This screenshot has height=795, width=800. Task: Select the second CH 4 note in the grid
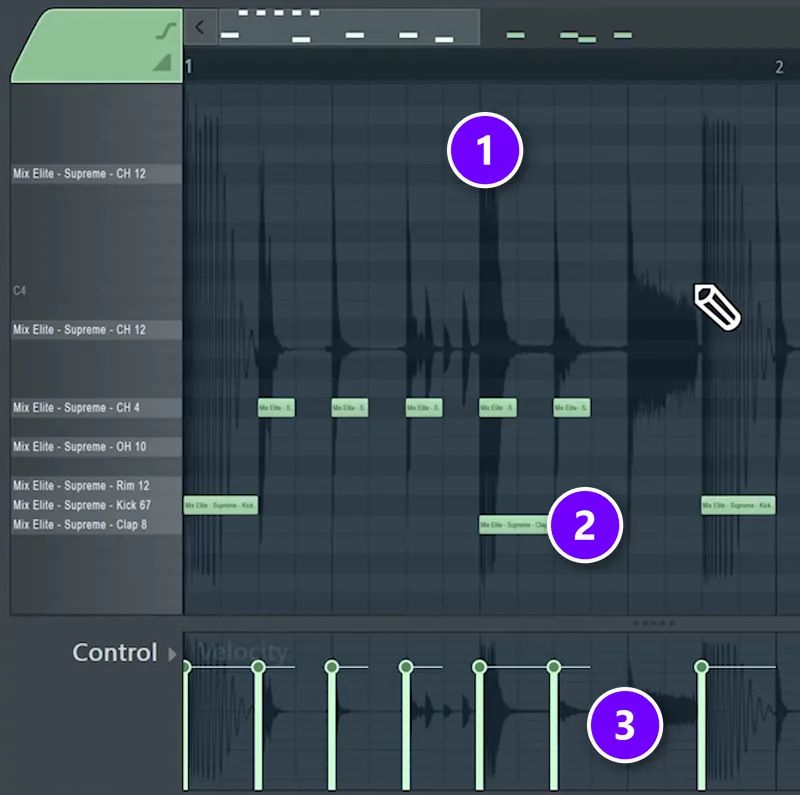(x=350, y=408)
